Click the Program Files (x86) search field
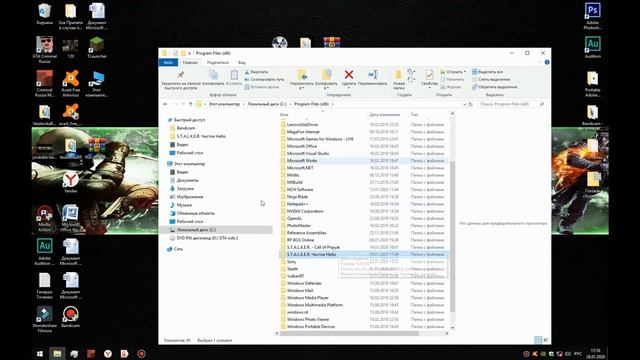The image size is (640, 360). [x=512, y=104]
